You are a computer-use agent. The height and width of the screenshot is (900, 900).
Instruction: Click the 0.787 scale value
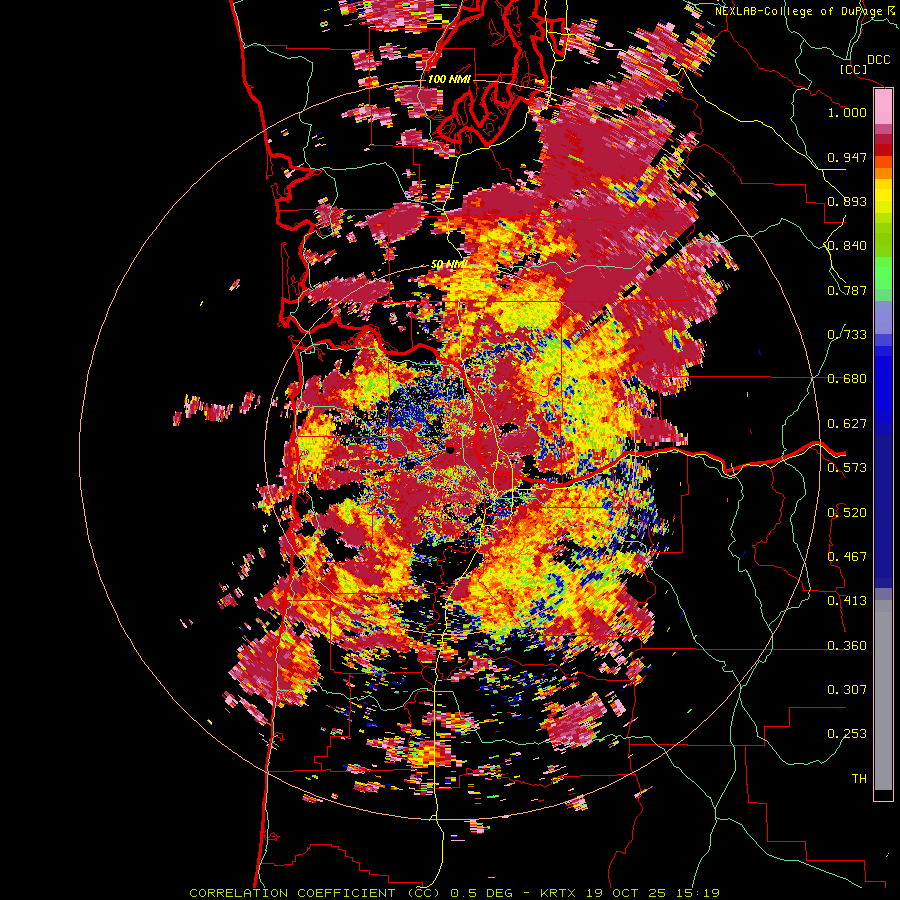click(x=847, y=290)
